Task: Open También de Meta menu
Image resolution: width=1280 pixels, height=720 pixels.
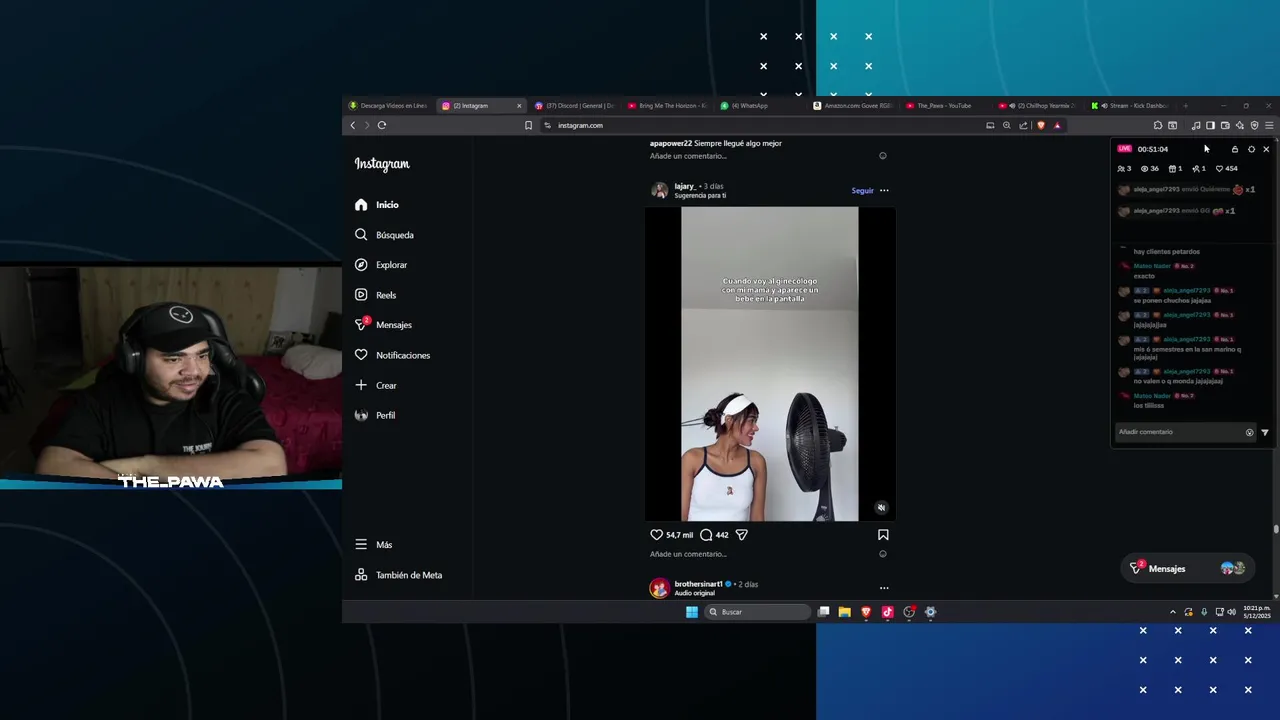Action: (398, 575)
